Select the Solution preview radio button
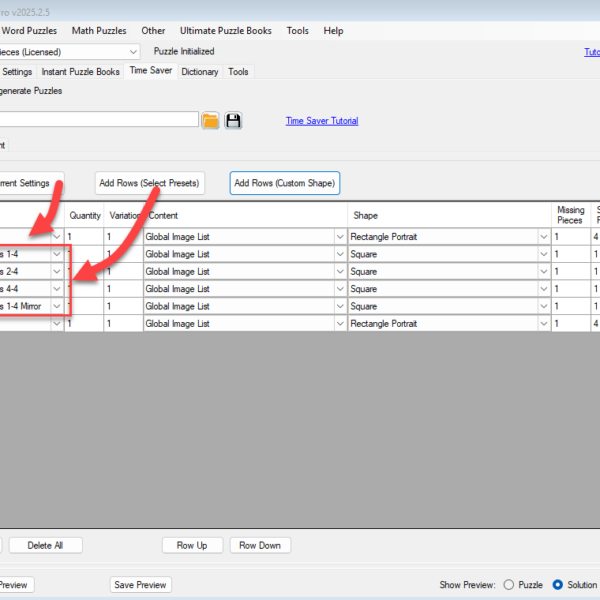 [x=559, y=585]
